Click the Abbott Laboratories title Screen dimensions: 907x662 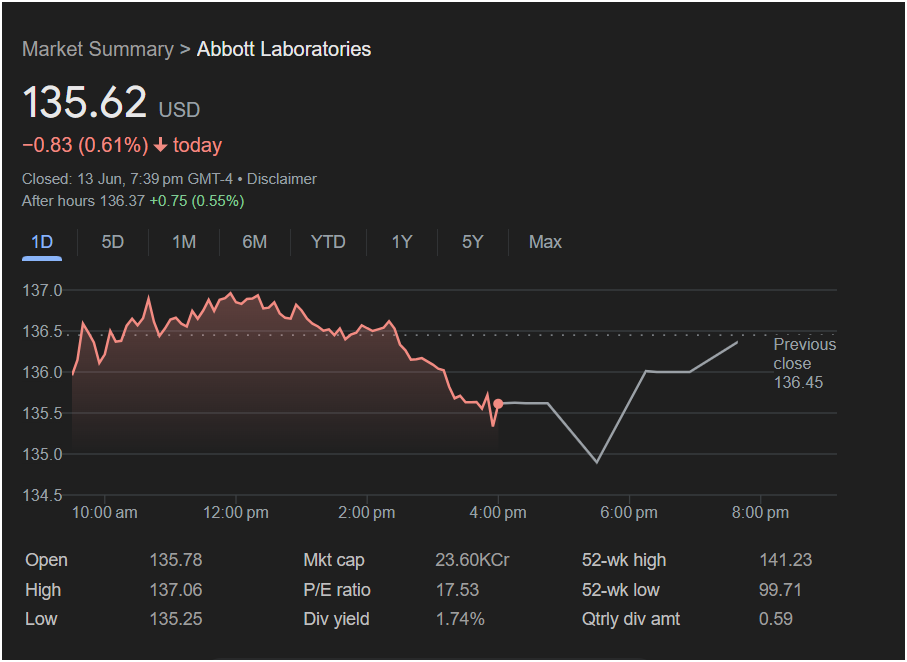click(284, 49)
